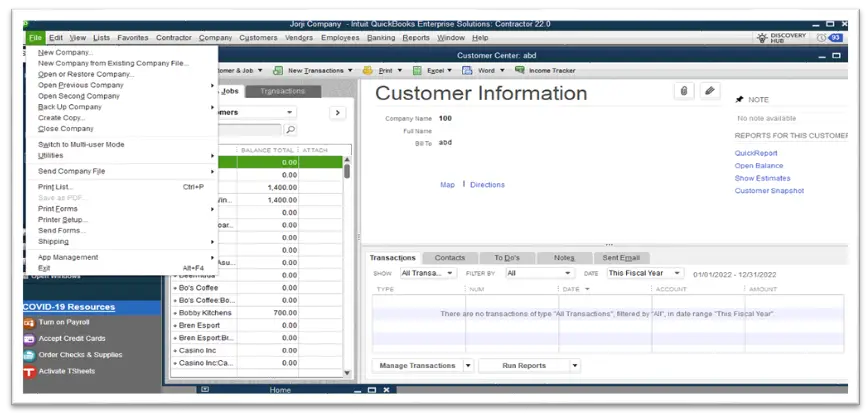The width and height of the screenshot is (866, 415).
Task: Open the customers filter dropdown
Action: click(289, 113)
